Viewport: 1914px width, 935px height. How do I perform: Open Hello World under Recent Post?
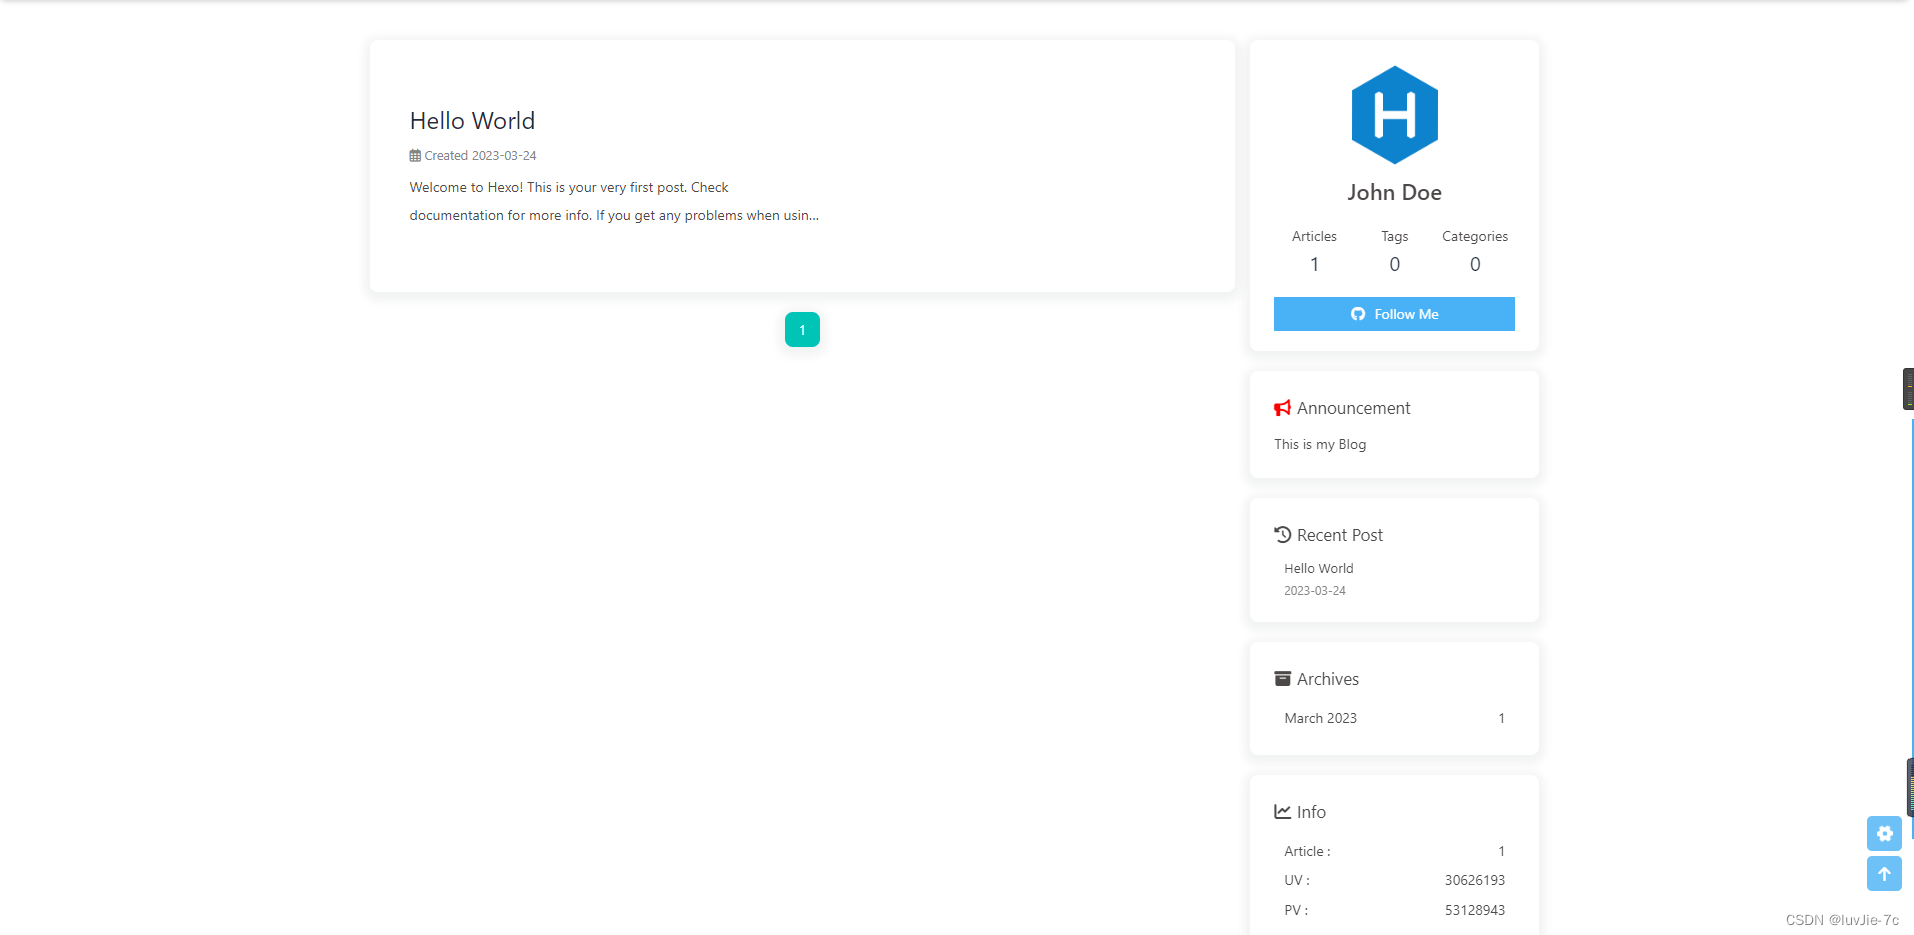(1318, 568)
